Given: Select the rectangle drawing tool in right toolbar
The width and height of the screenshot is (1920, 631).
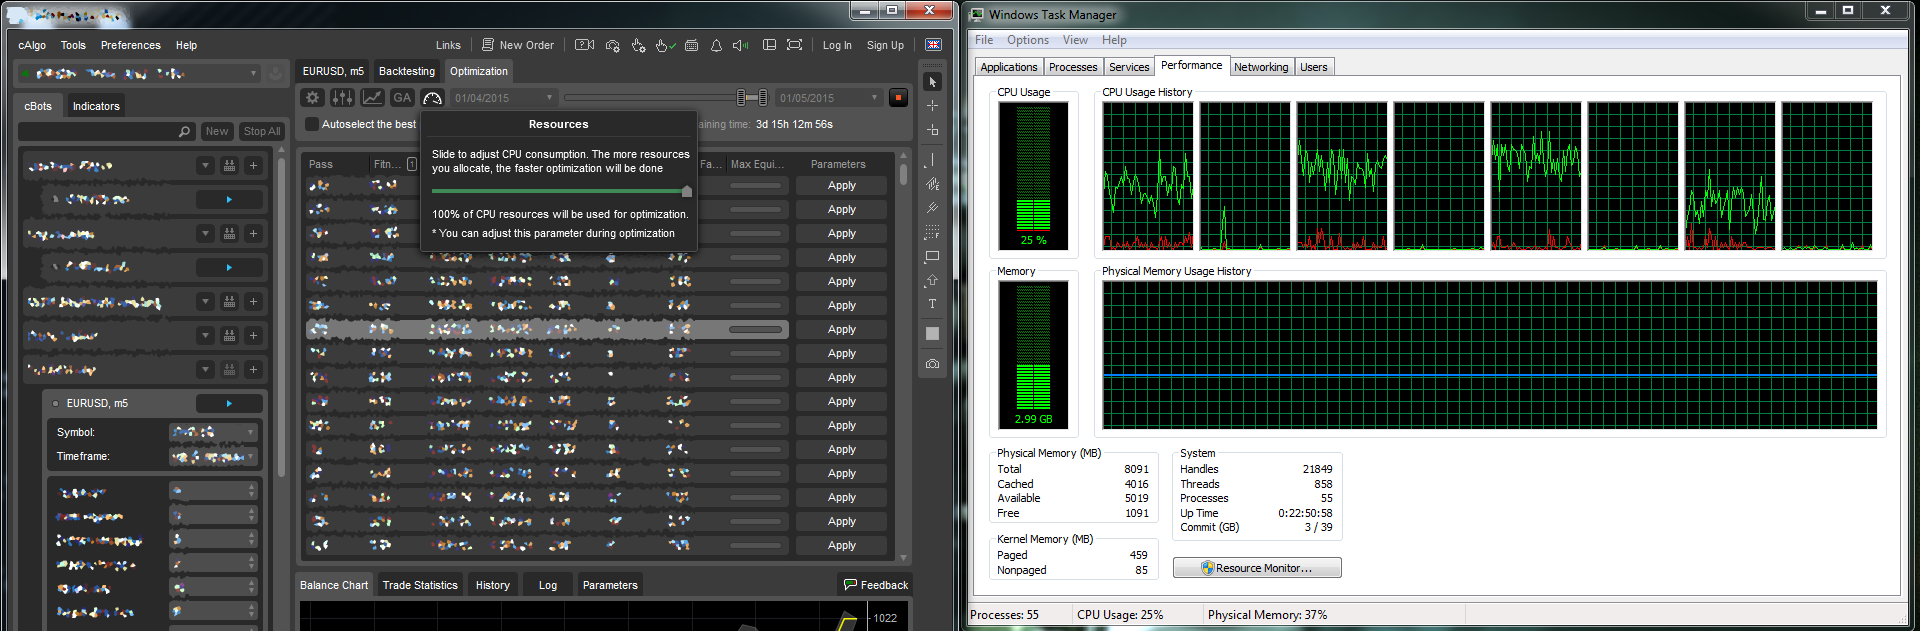Looking at the screenshot, I should click(x=932, y=256).
